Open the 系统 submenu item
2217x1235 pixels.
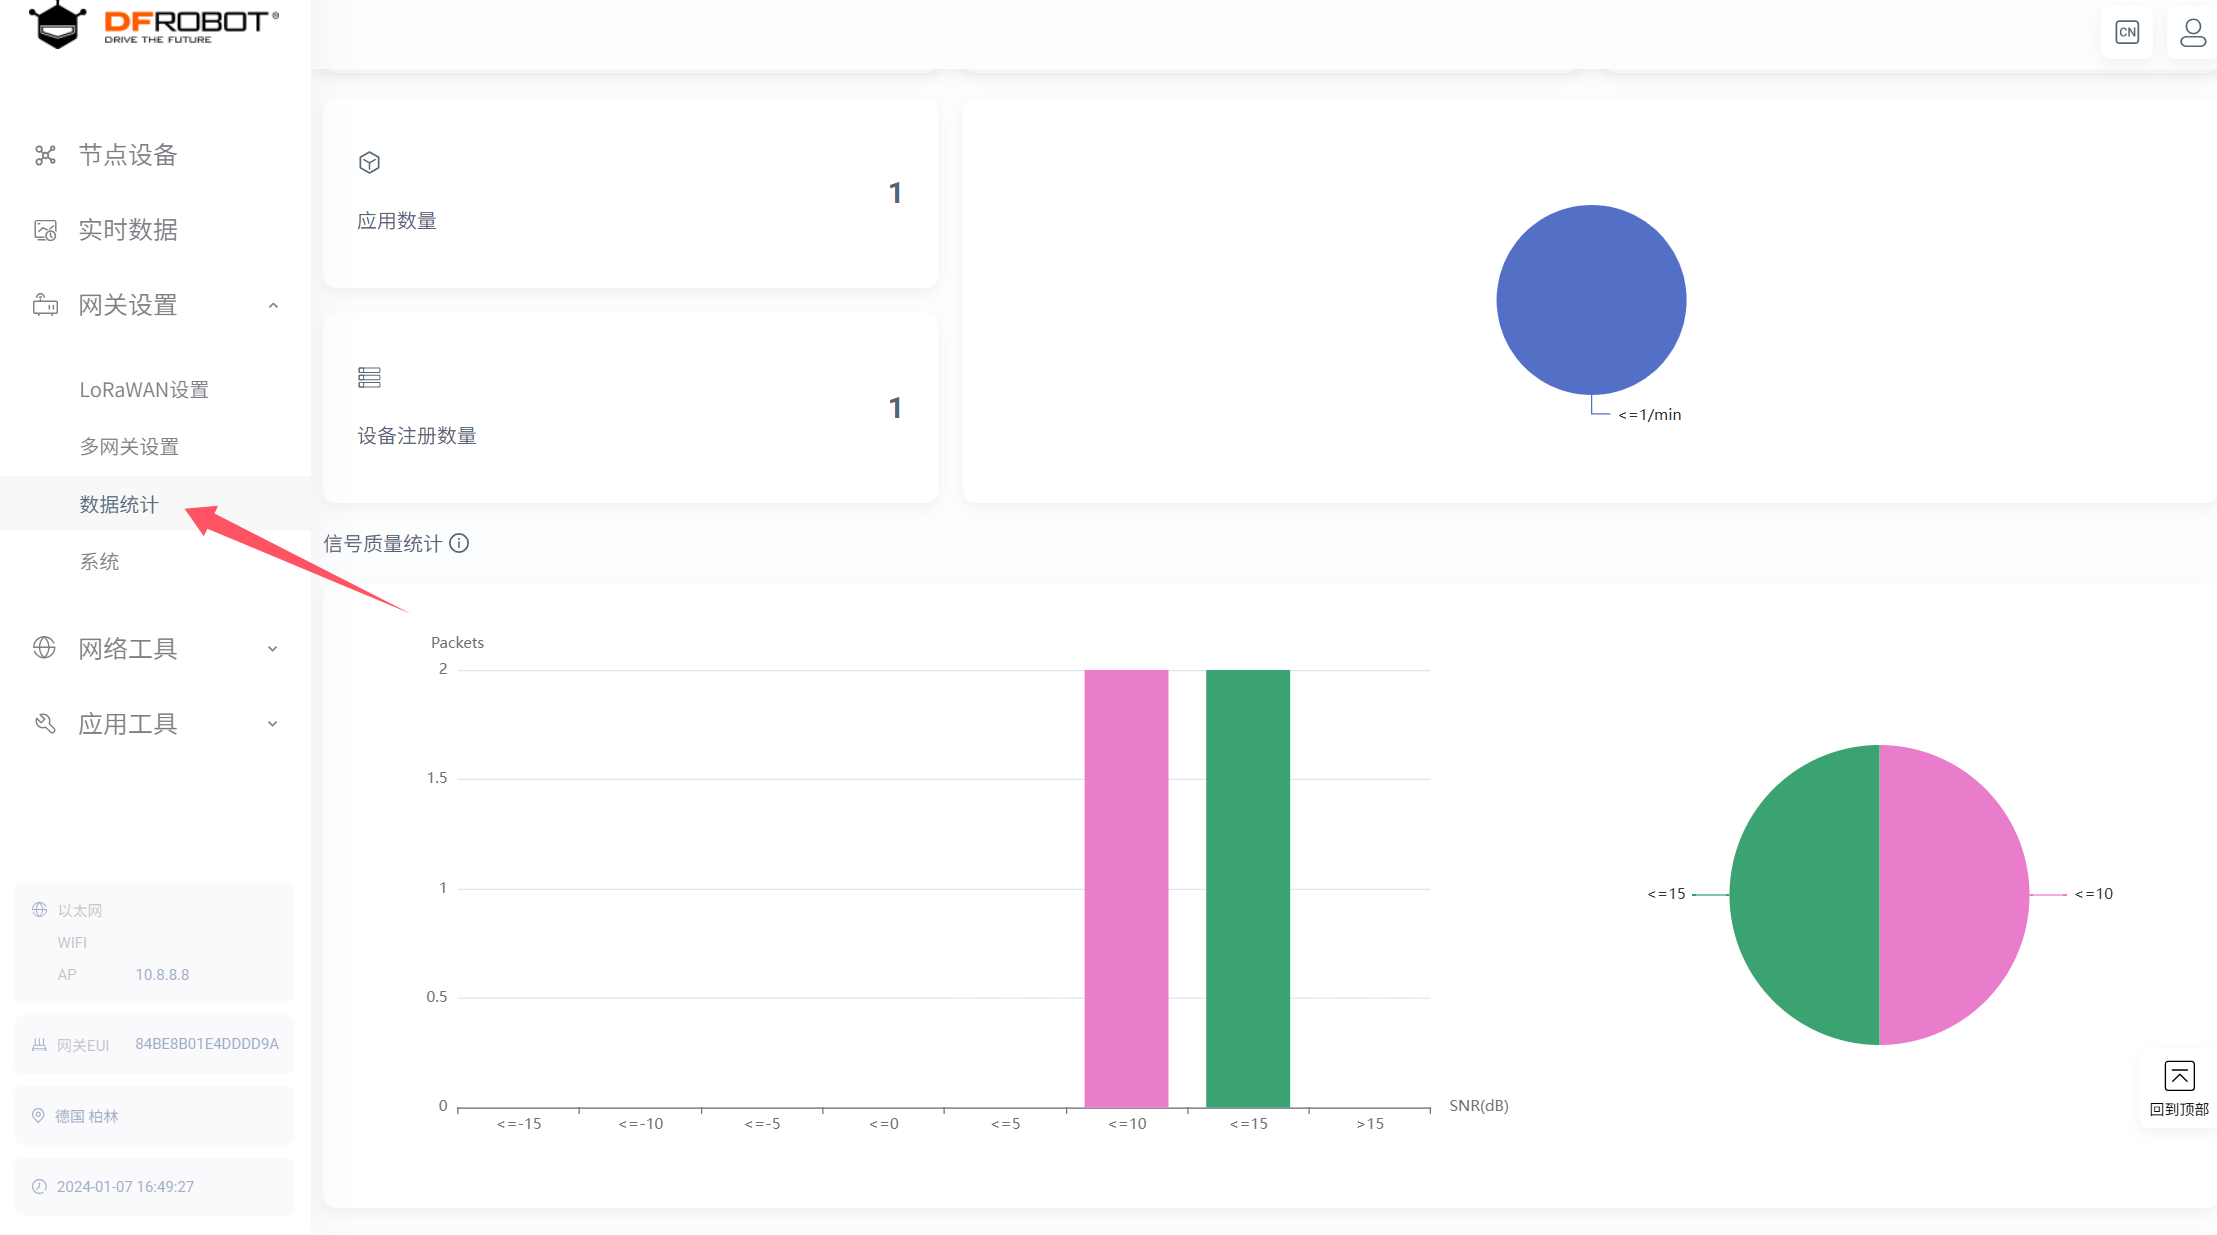point(99,562)
